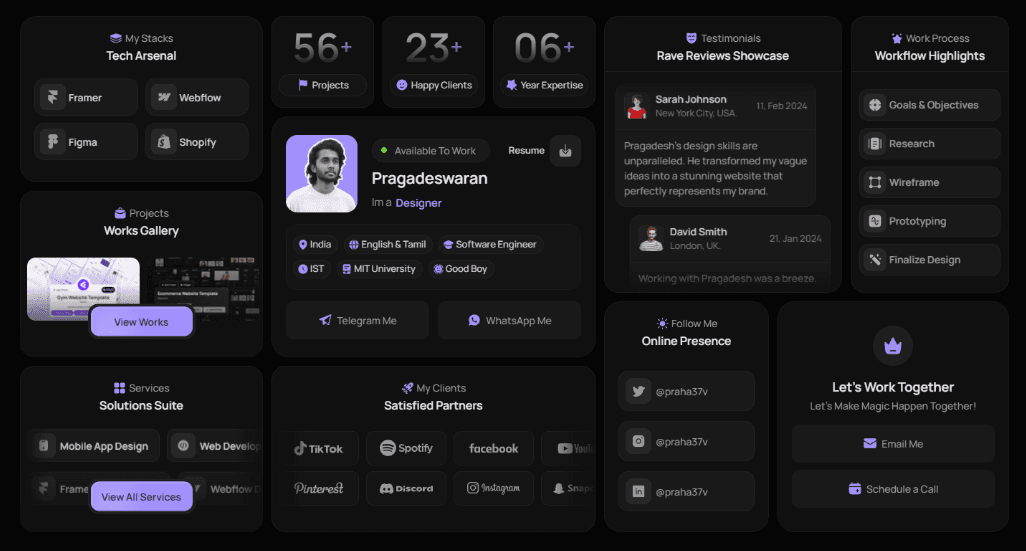This screenshot has width=1026, height=551.
Task: Open the LinkedIn @praha37v handle
Action: coord(686,491)
